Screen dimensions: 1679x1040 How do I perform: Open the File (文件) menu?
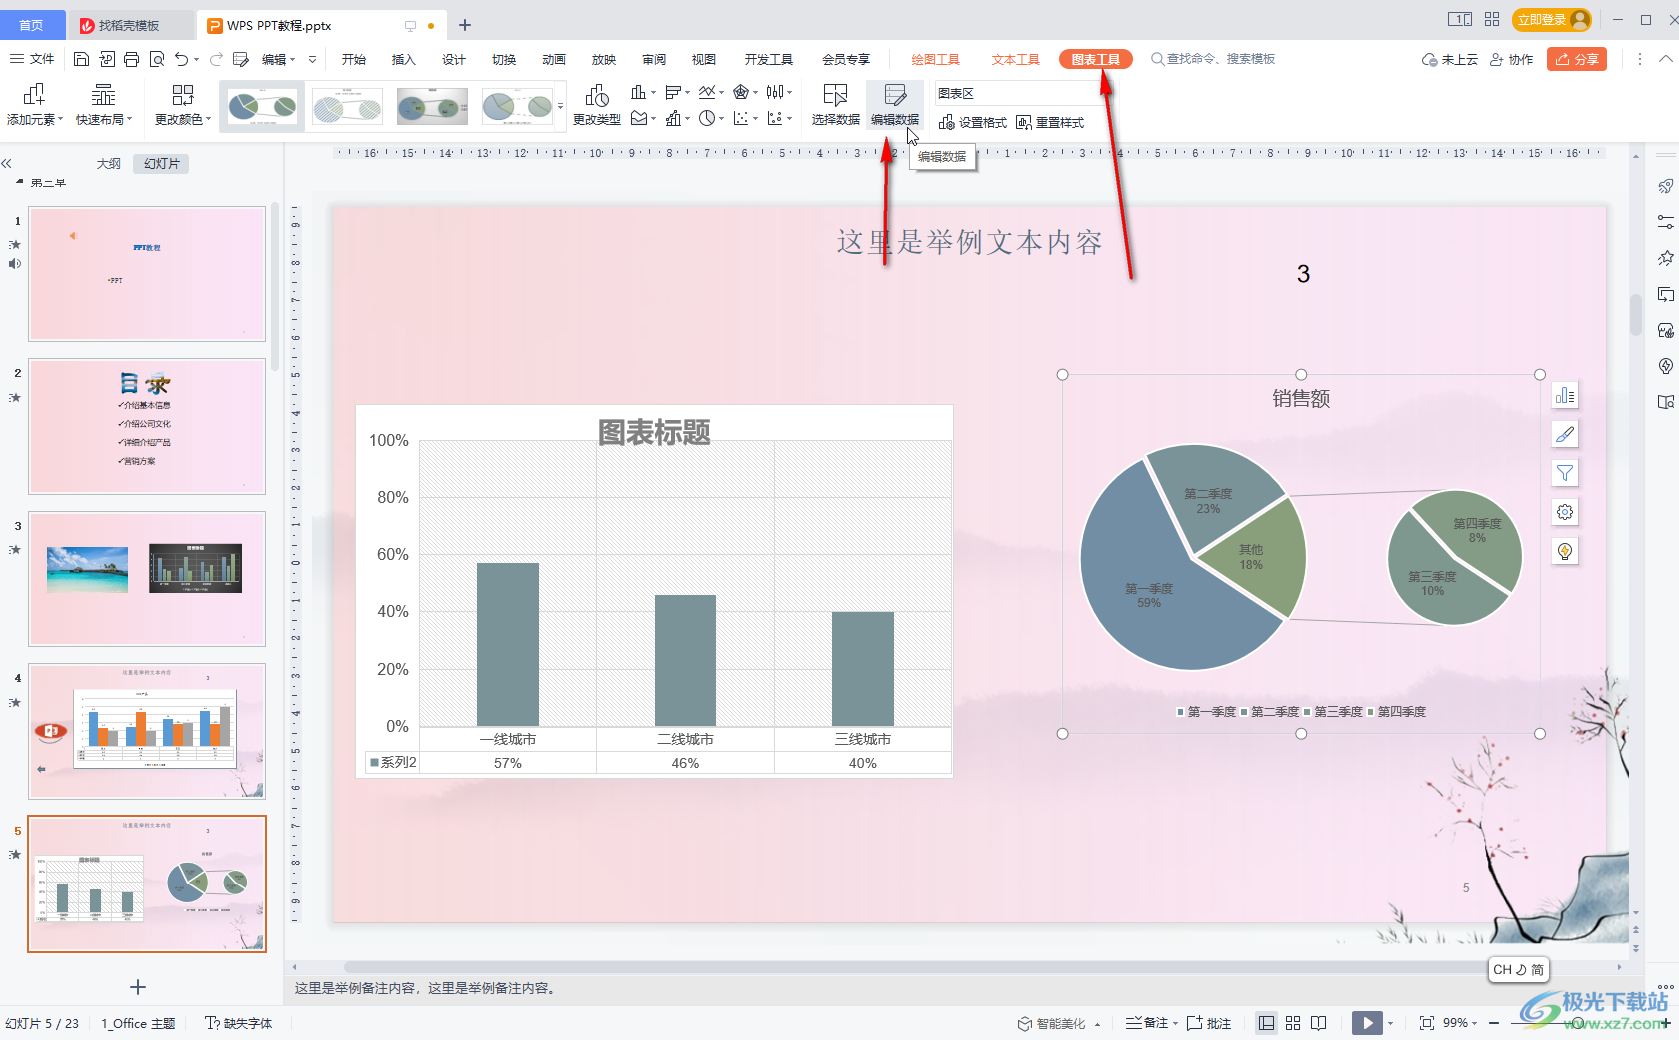click(32, 59)
